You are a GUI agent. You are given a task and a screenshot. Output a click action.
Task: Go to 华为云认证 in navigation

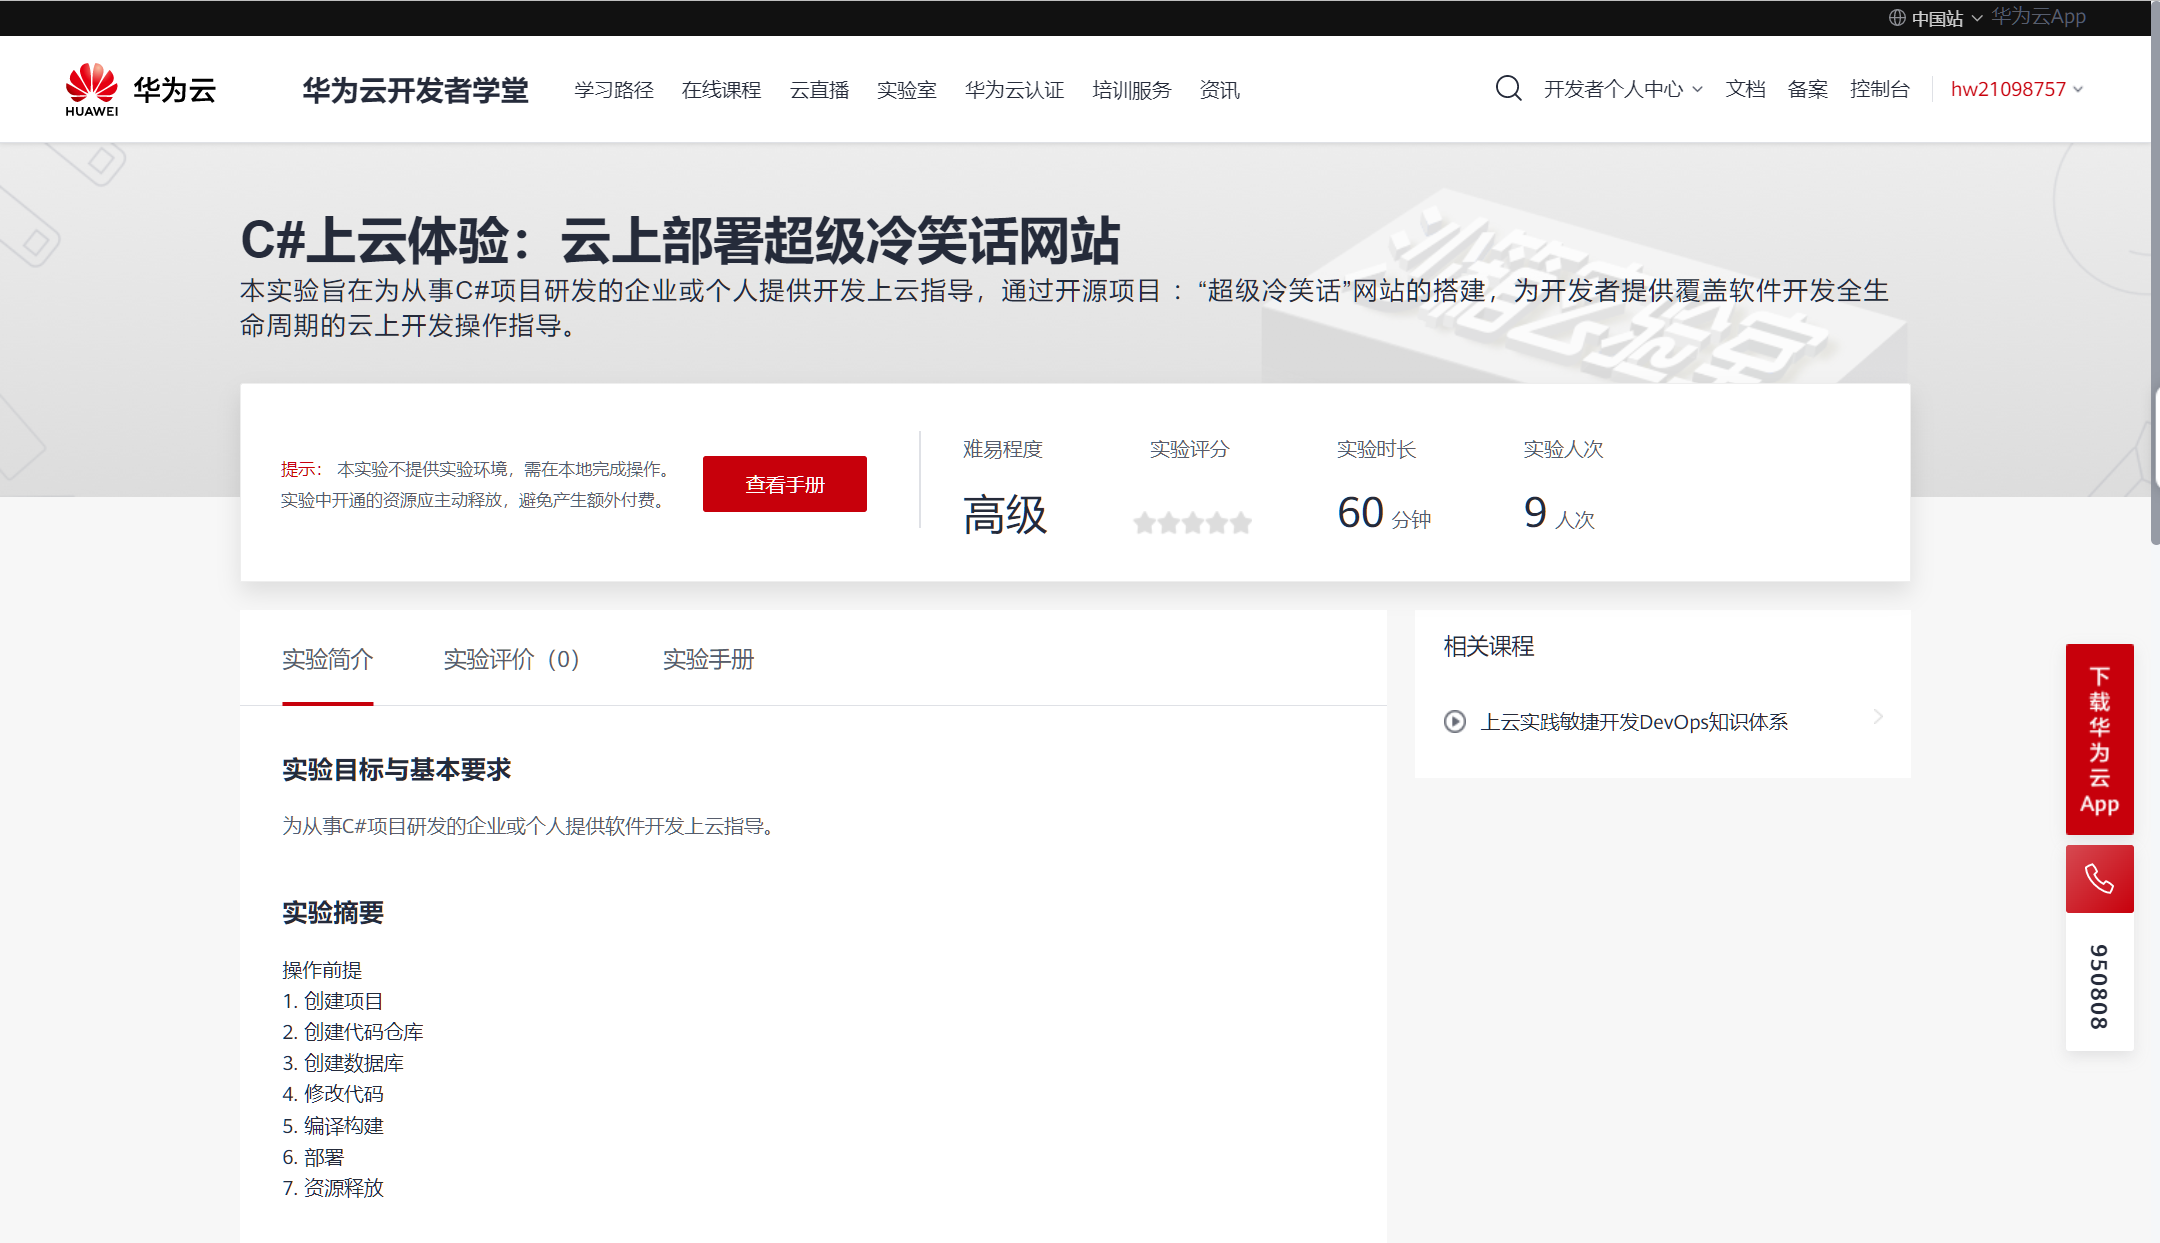(1014, 90)
